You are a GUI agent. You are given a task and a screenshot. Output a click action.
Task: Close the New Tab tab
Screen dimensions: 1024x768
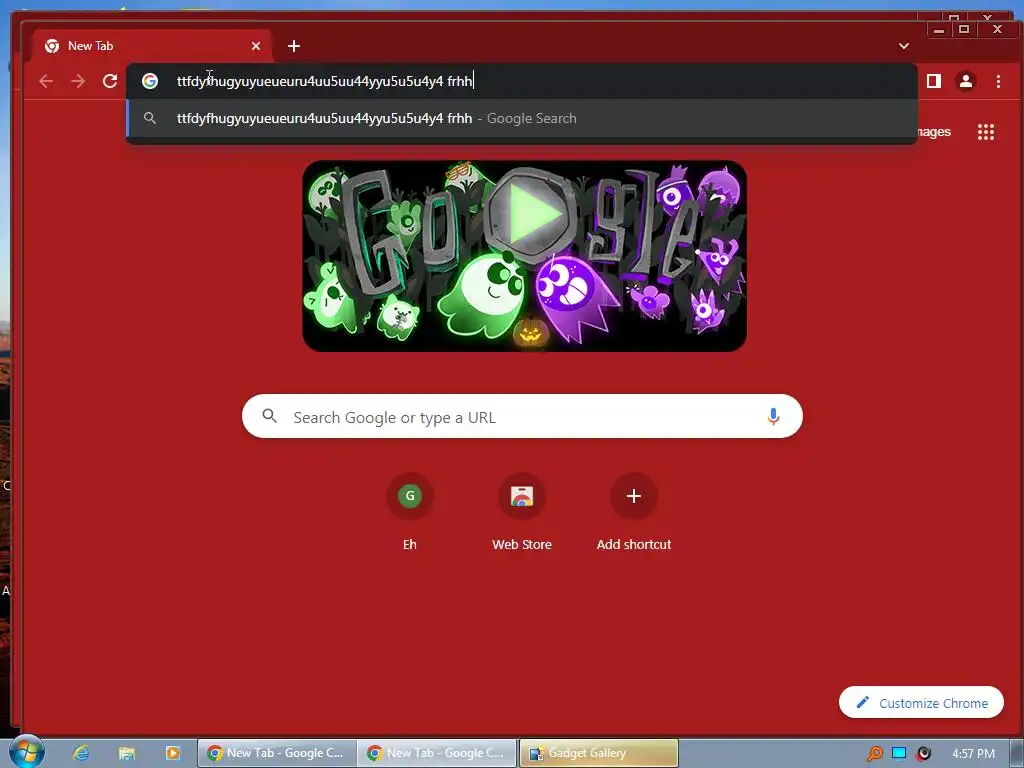pyautogui.click(x=256, y=46)
